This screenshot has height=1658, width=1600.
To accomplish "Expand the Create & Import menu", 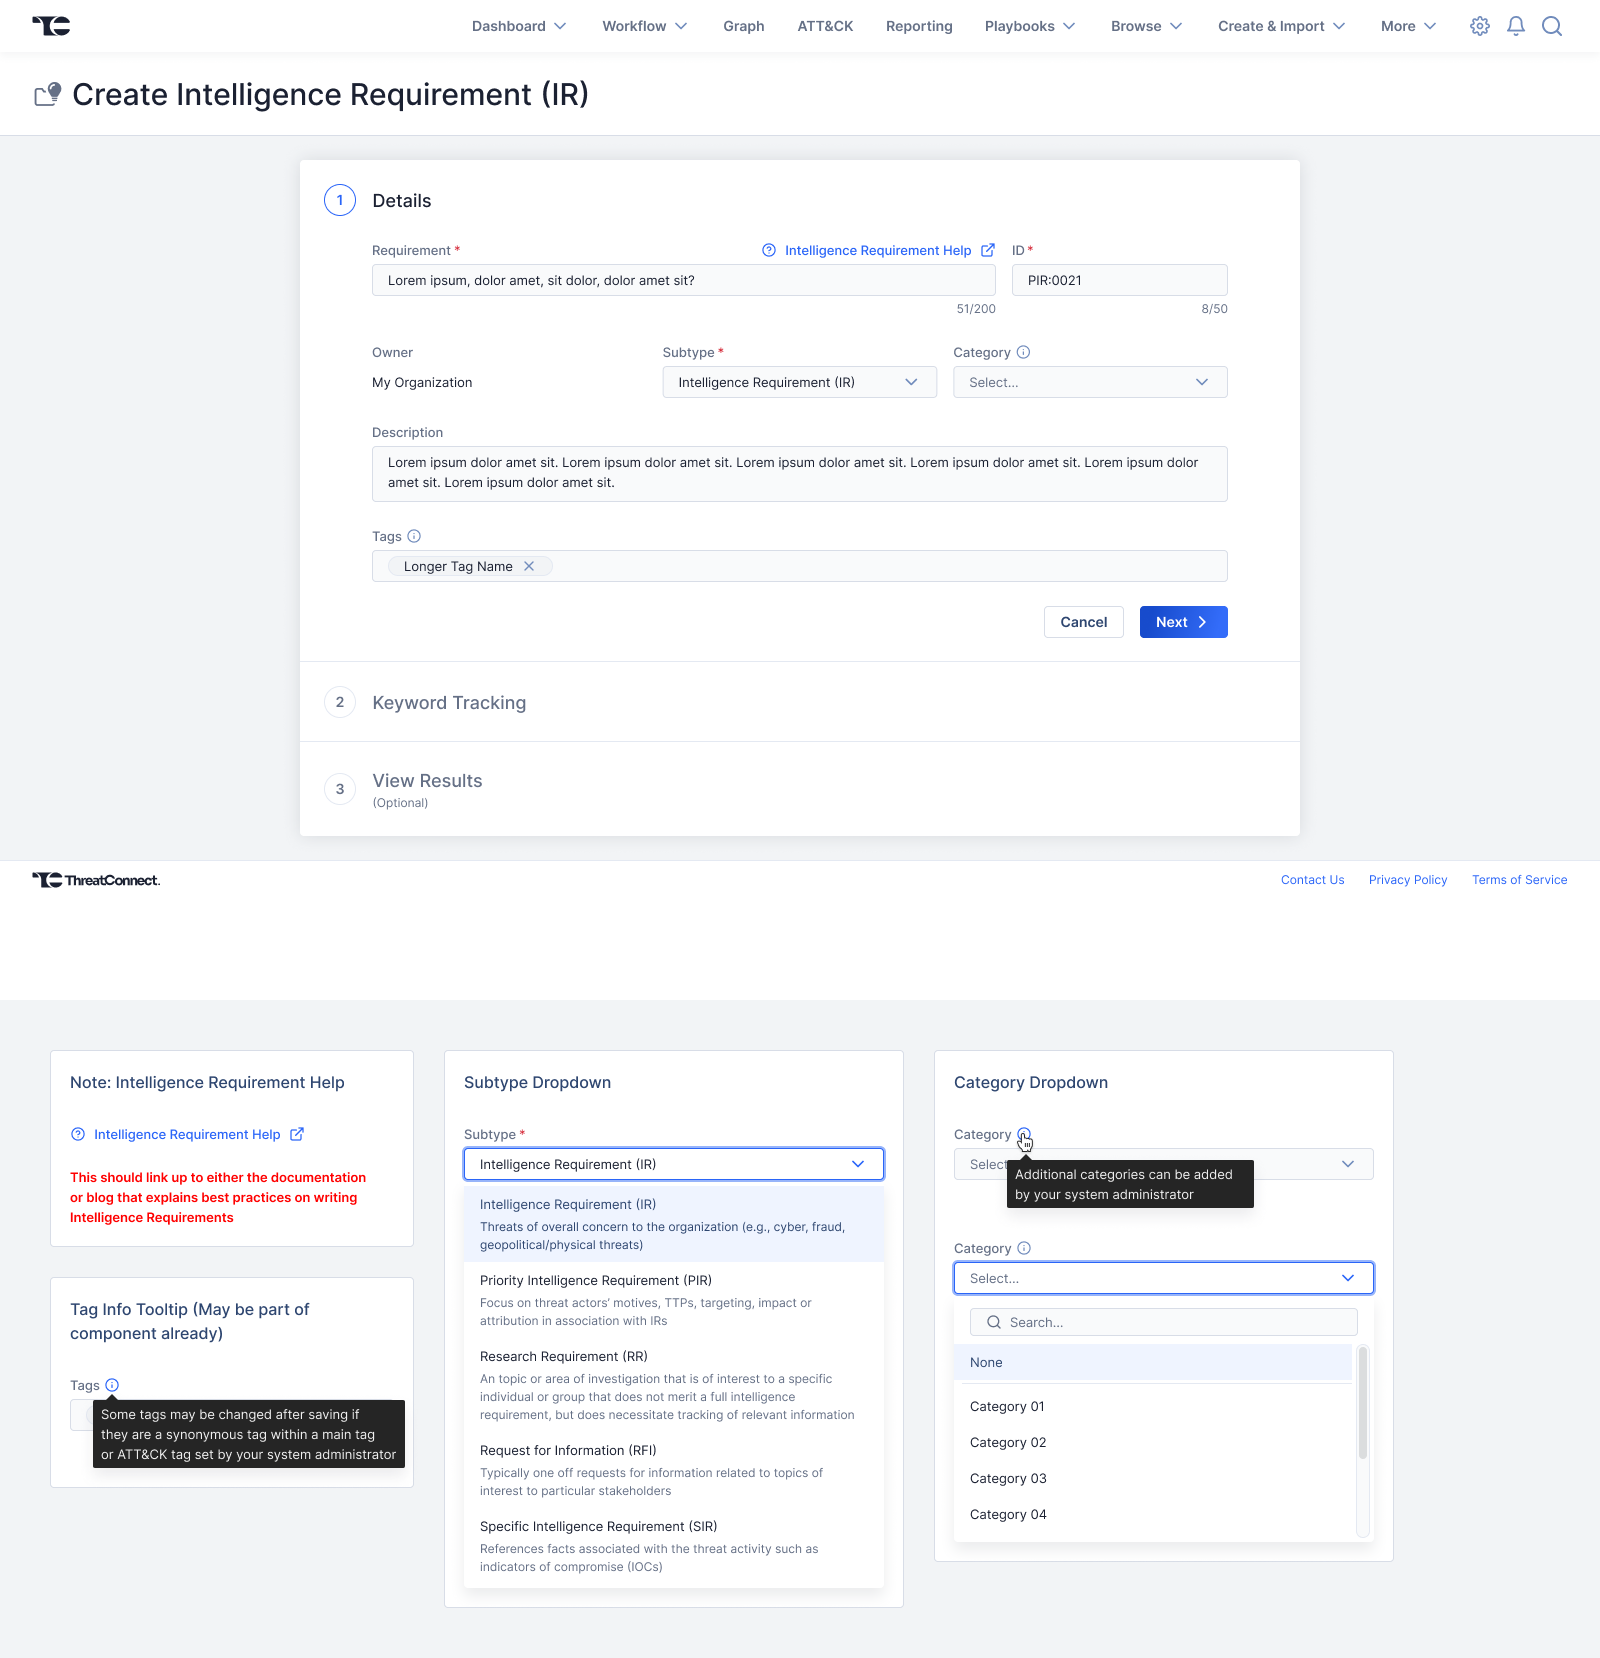I will coord(1281,26).
